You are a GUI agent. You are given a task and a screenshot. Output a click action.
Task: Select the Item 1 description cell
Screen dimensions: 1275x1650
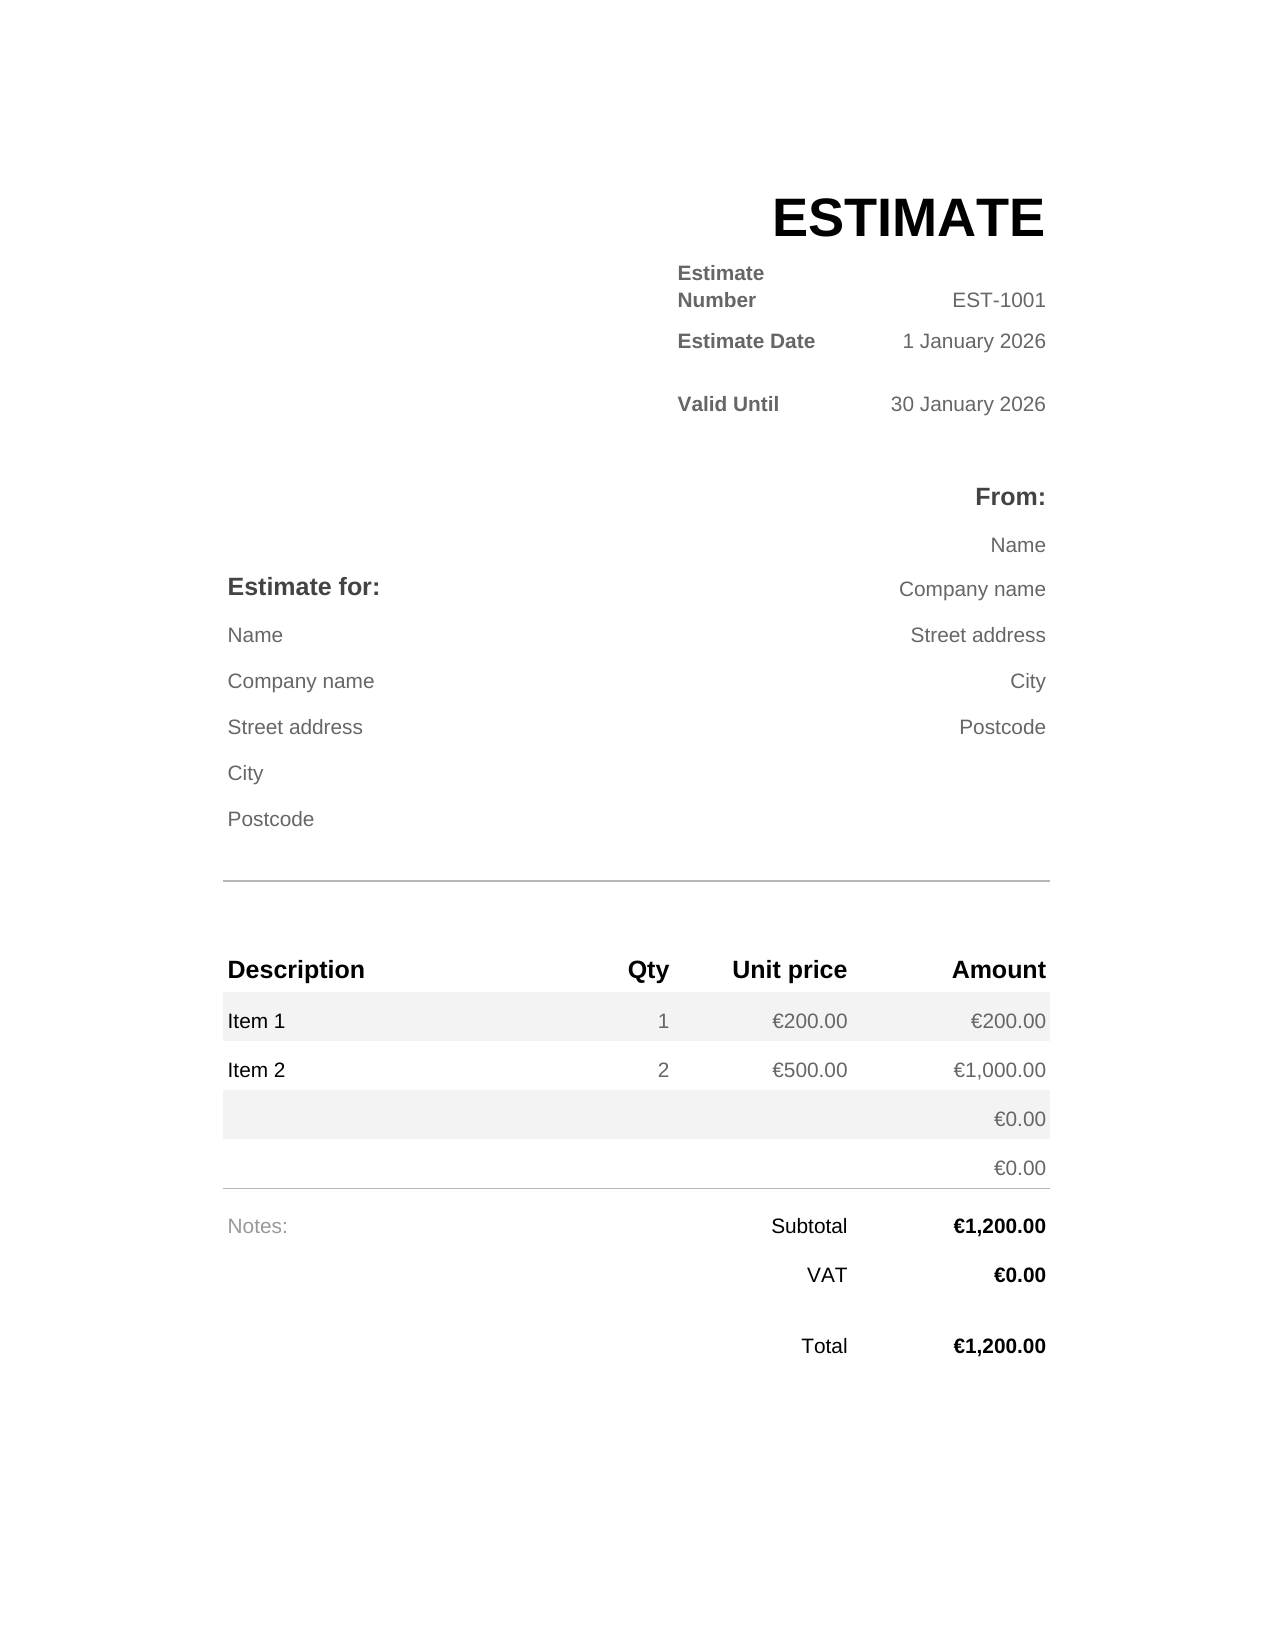click(256, 1021)
